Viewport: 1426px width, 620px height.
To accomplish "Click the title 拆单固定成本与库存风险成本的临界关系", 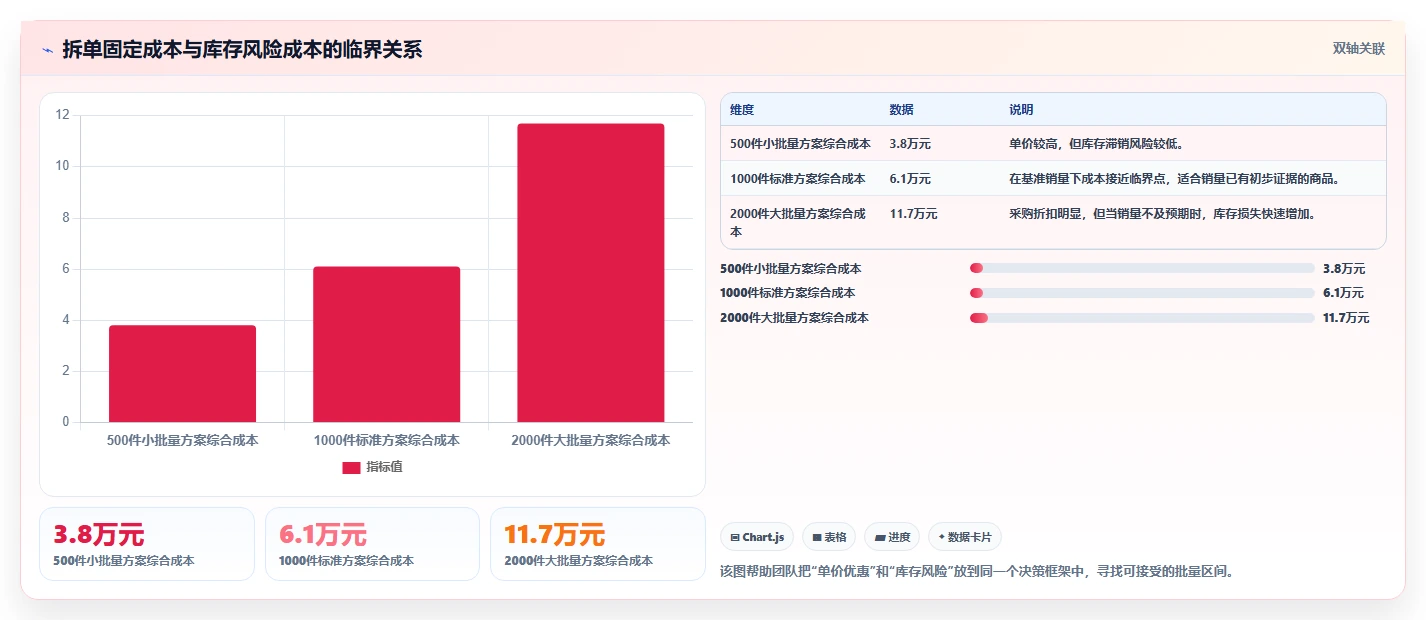I will click(x=242, y=49).
